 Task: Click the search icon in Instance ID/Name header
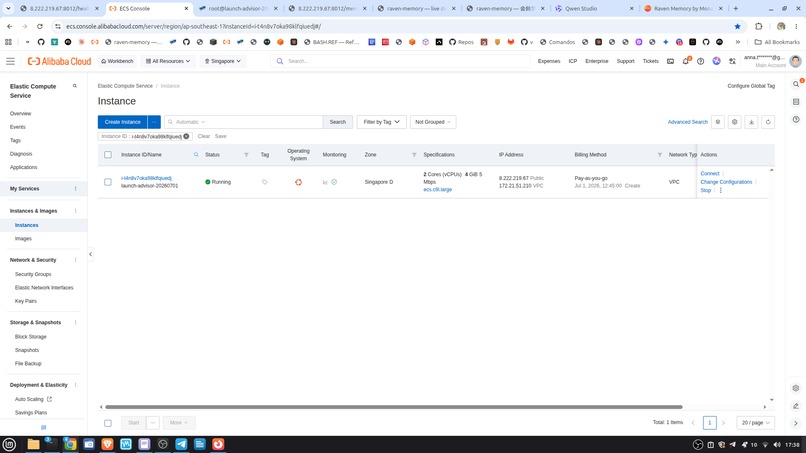[196, 155]
